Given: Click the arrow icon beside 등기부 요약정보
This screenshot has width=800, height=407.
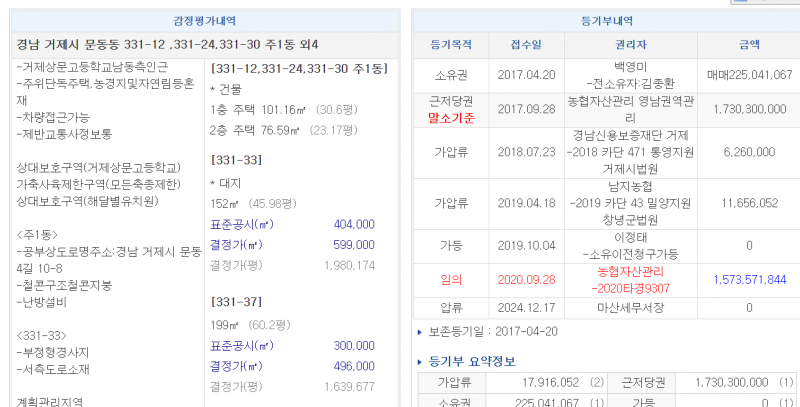Looking at the screenshot, I should [419, 359].
